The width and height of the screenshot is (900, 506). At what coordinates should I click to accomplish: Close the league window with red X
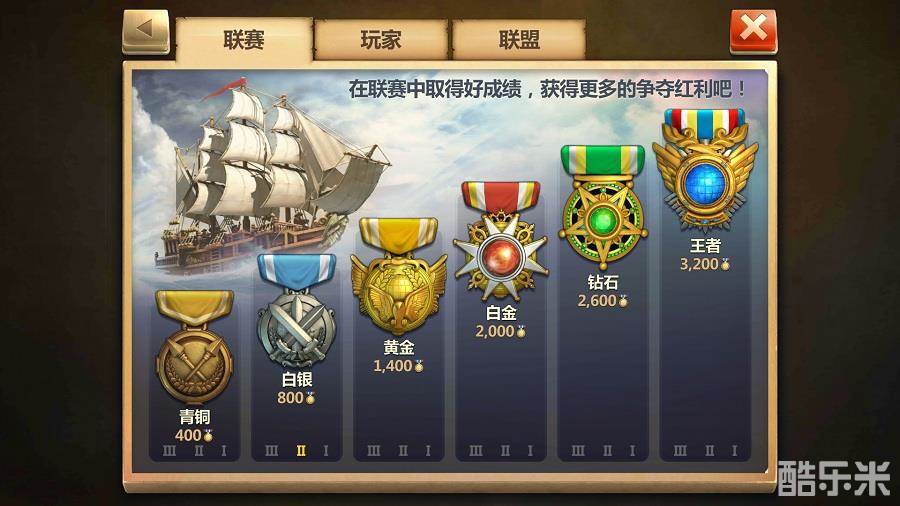[753, 30]
